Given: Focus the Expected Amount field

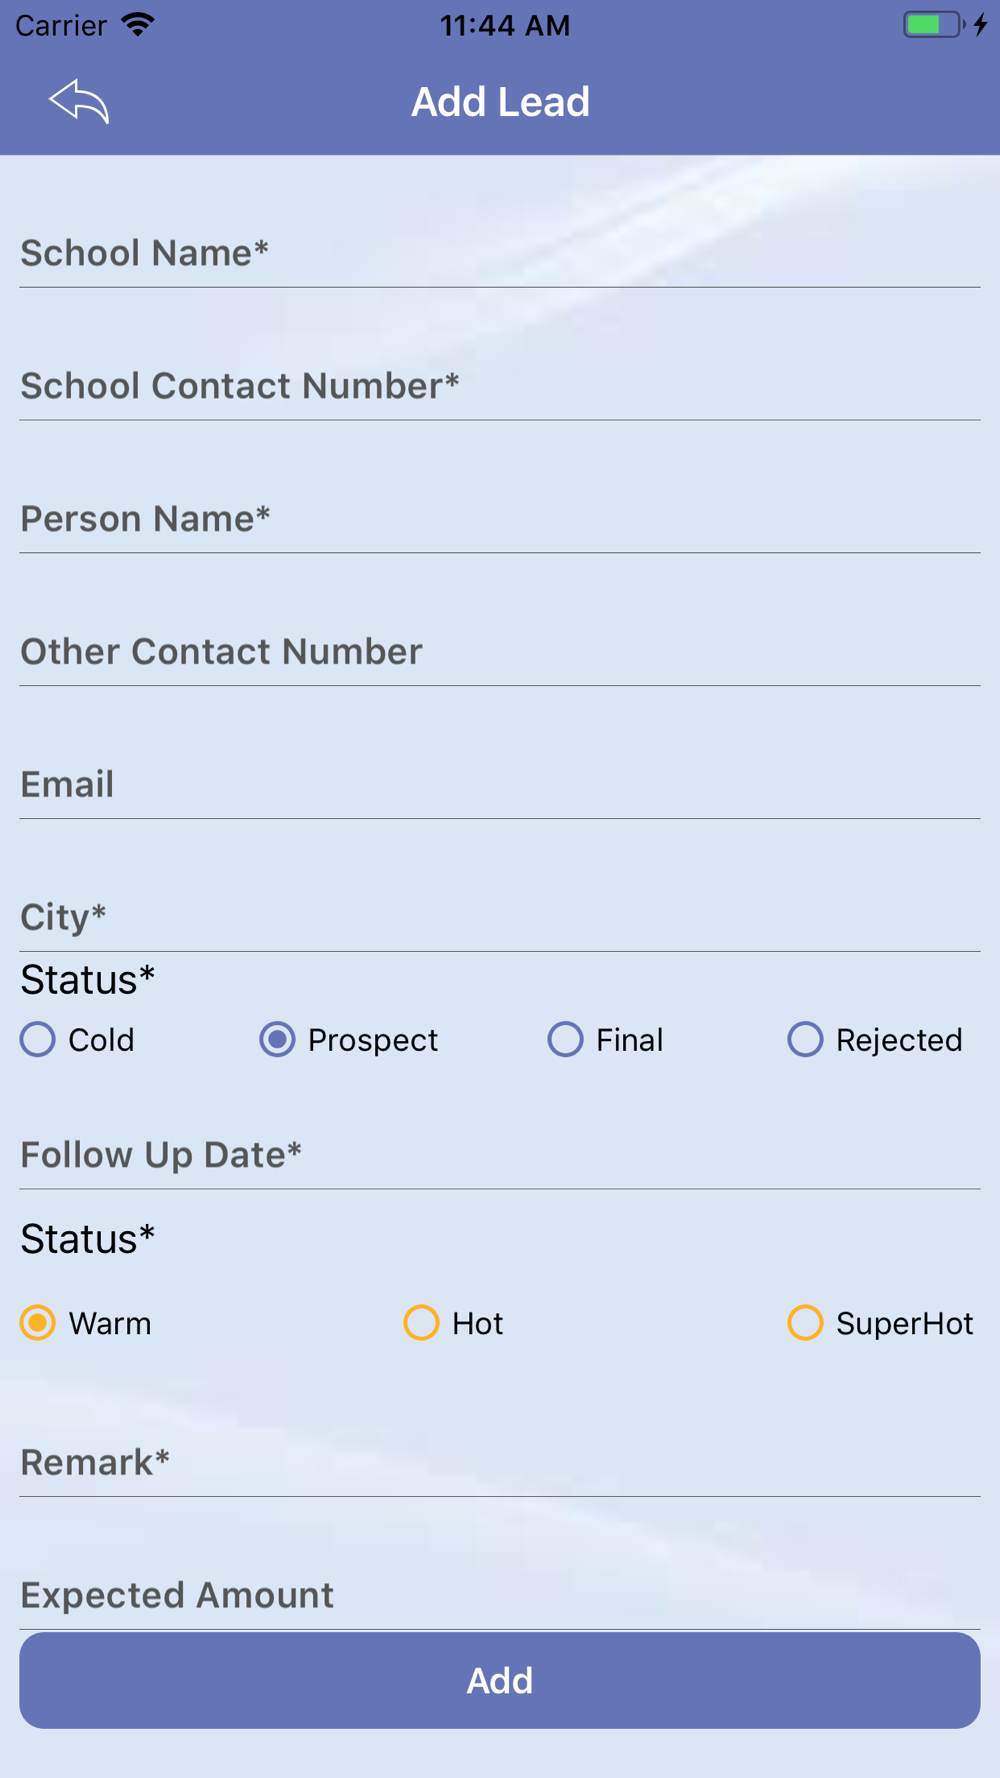Looking at the screenshot, I should (500, 1596).
